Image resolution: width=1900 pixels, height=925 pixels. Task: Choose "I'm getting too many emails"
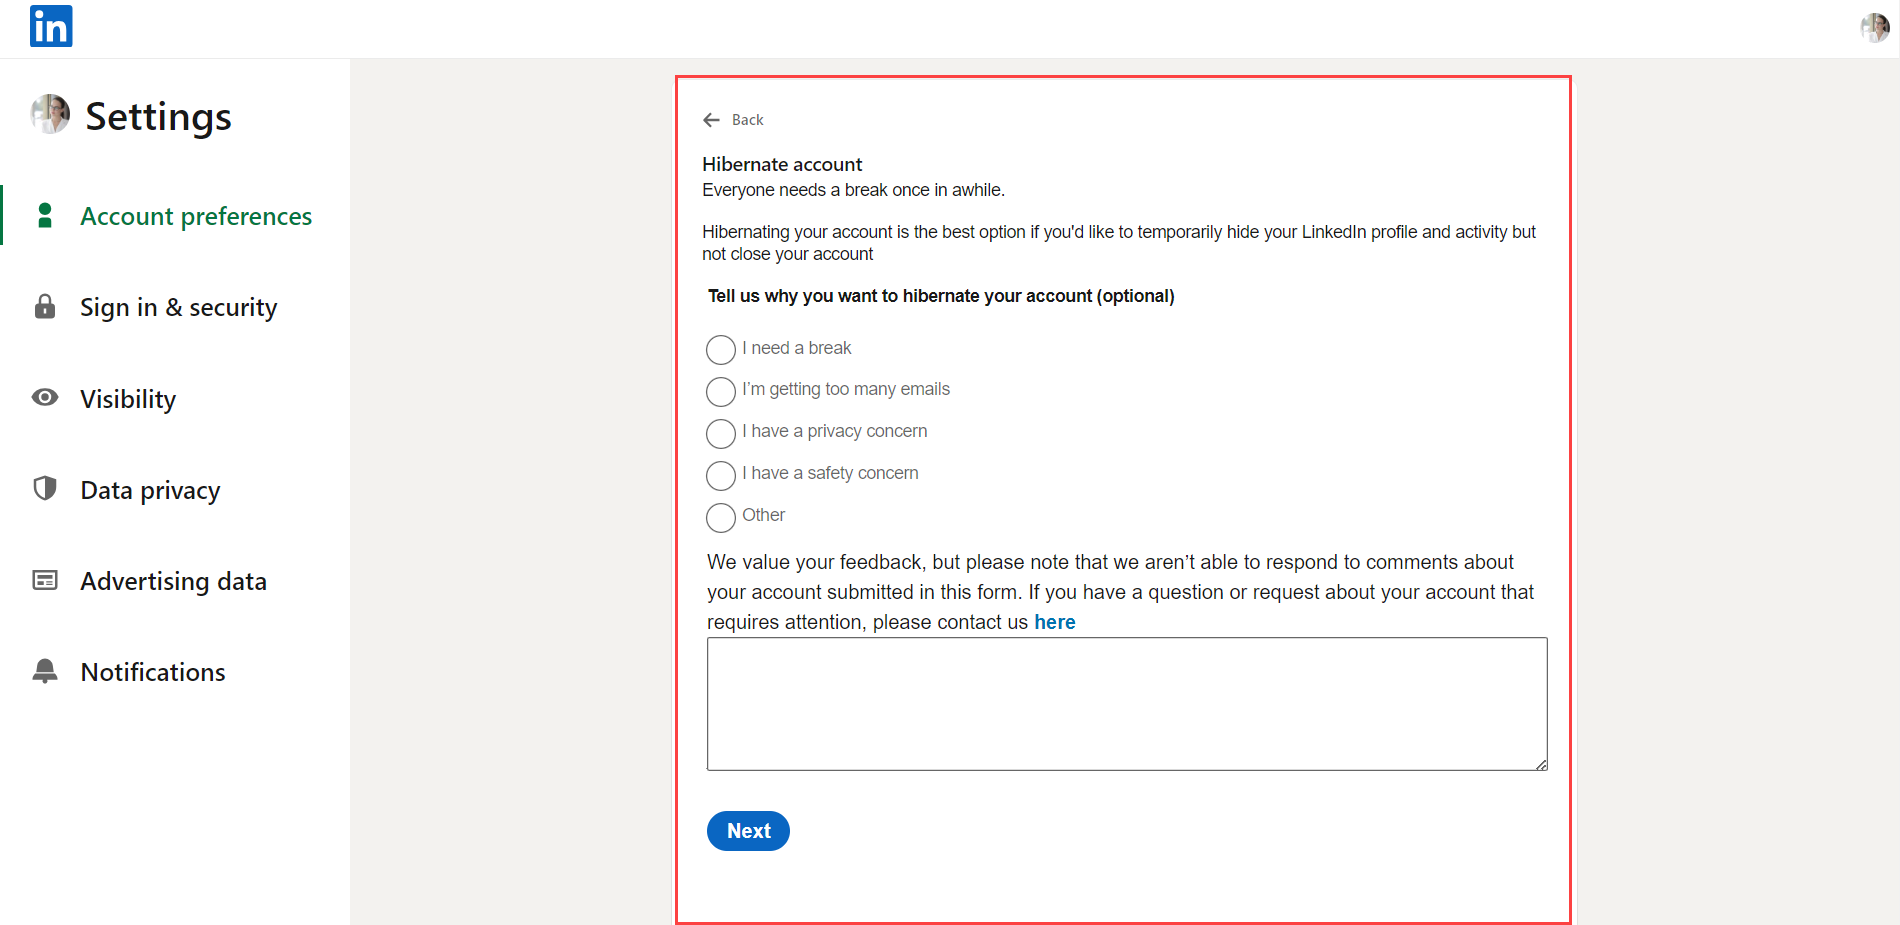coord(720,391)
